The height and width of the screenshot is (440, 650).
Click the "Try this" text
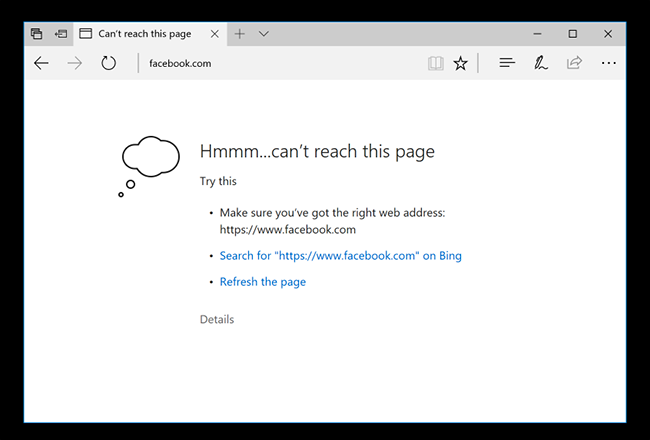(218, 181)
